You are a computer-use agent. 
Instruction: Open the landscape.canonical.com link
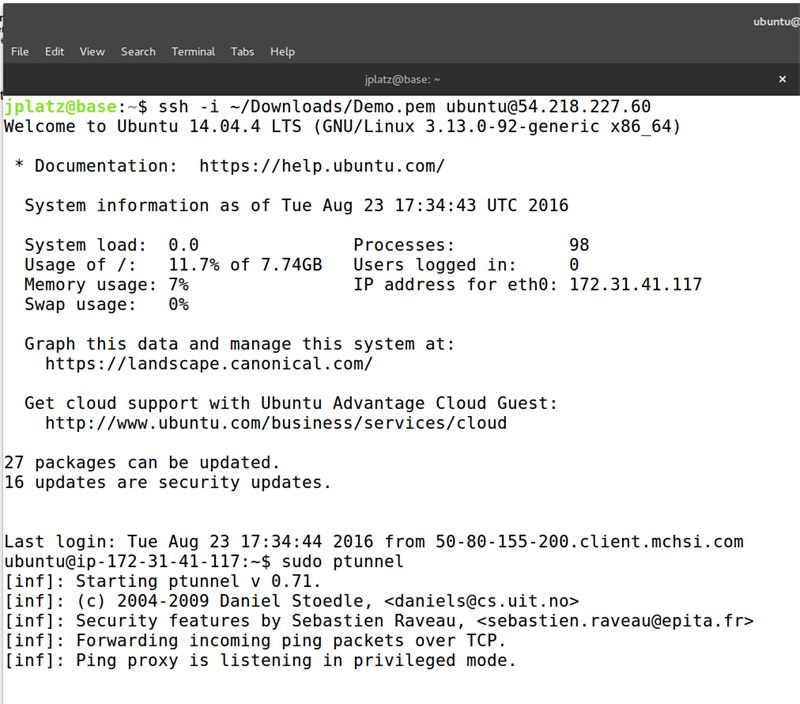[209, 364]
